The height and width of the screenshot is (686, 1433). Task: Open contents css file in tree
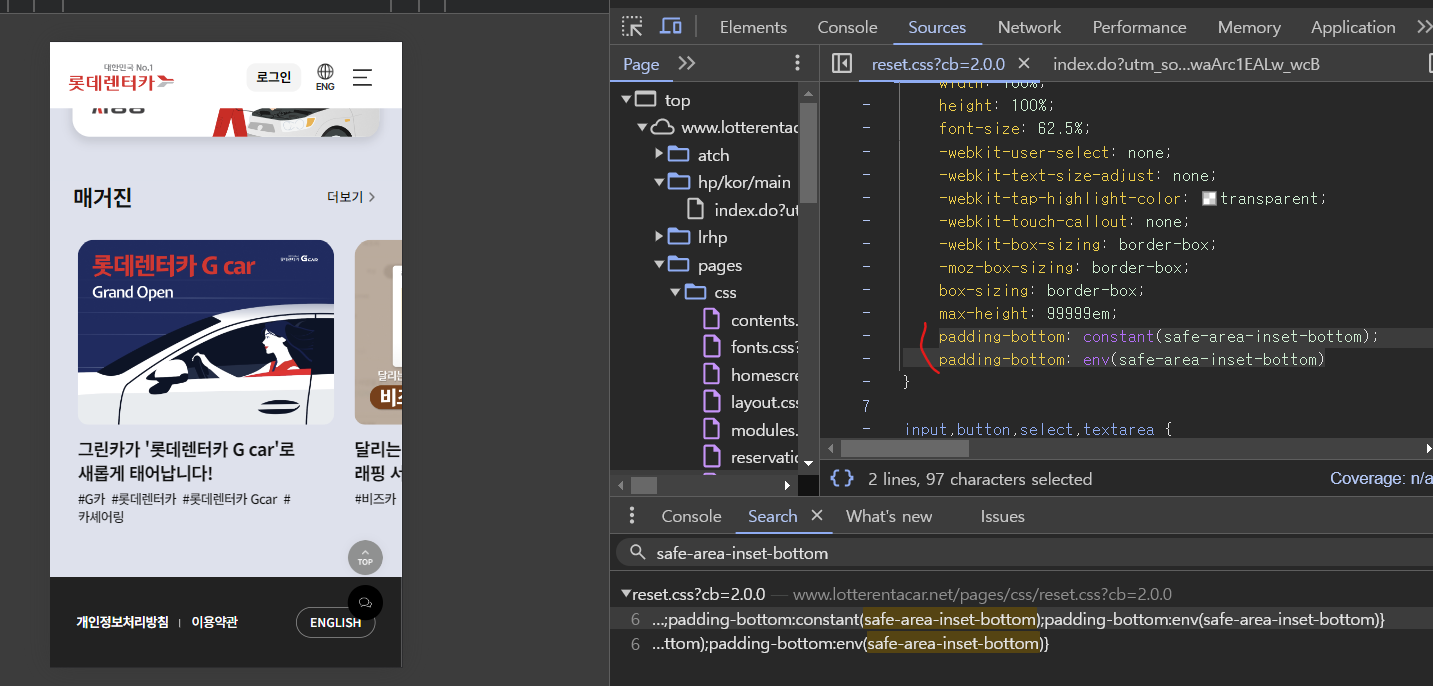click(751, 320)
